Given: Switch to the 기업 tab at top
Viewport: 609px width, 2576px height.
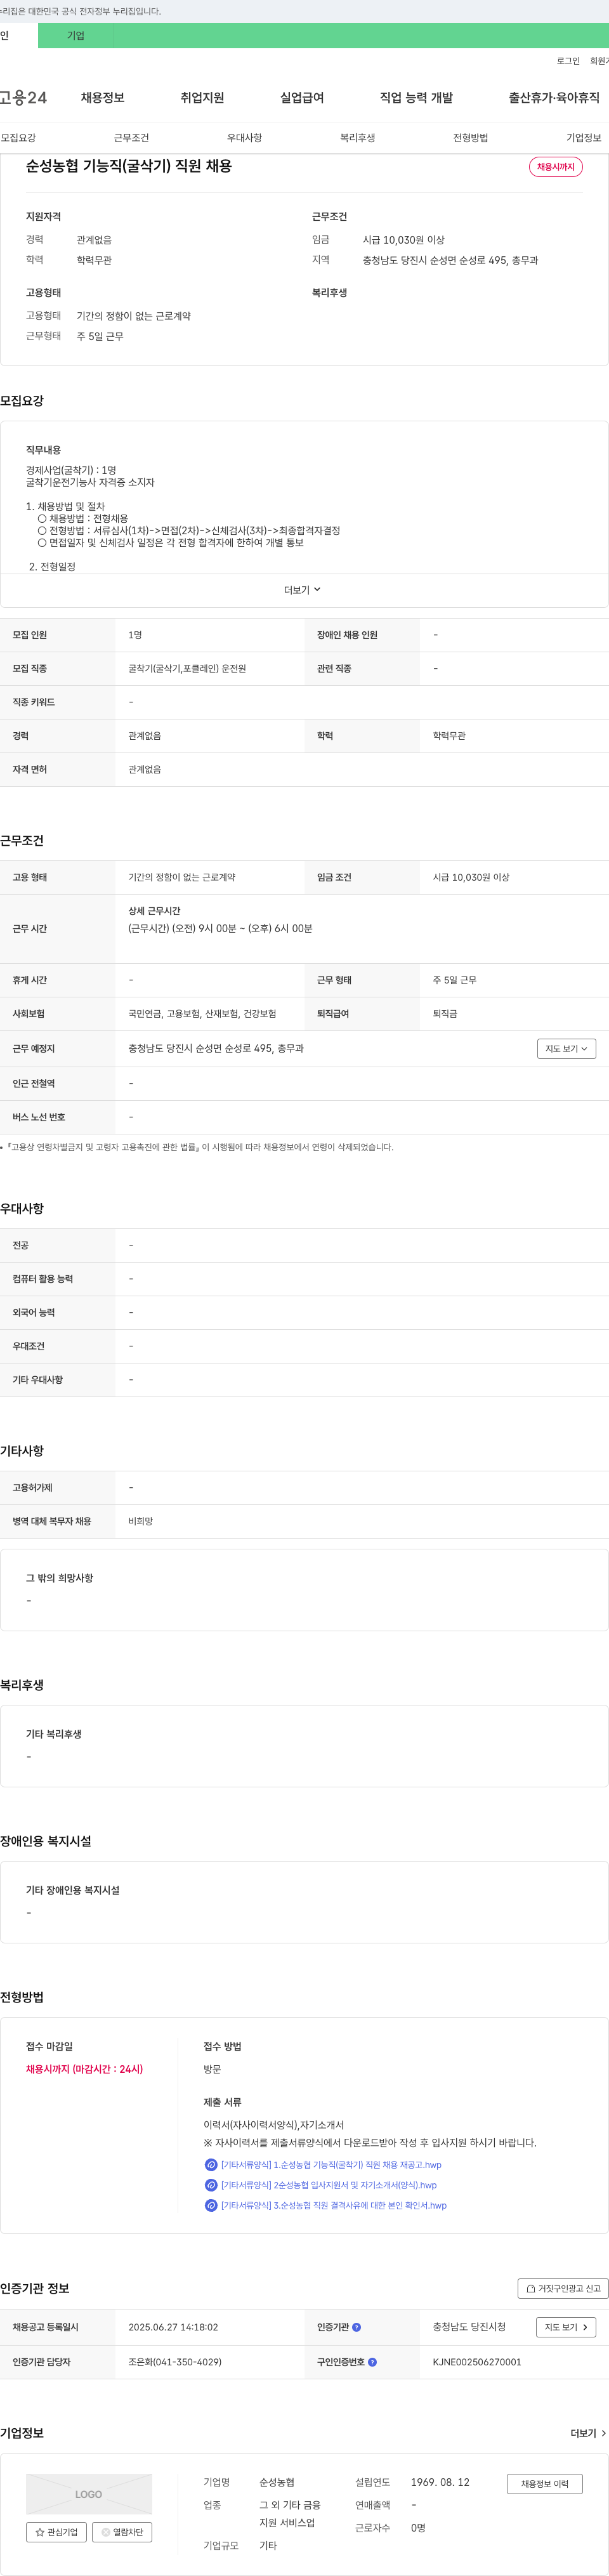Looking at the screenshot, I should [76, 36].
